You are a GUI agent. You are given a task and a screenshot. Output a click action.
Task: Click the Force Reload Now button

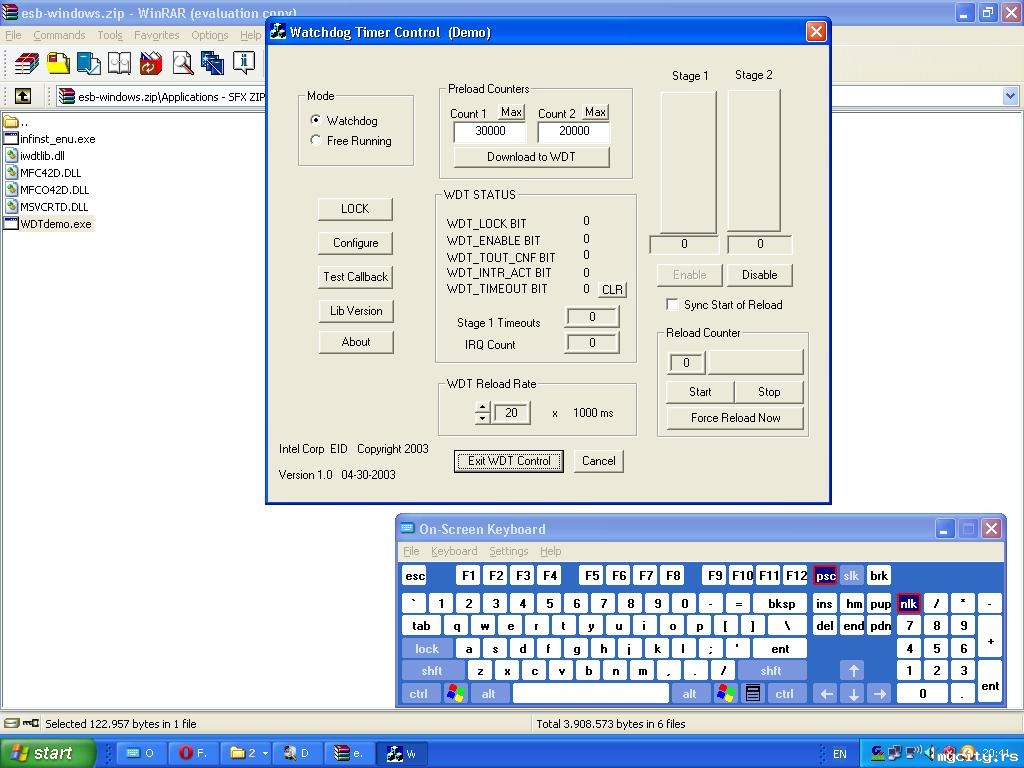(735, 418)
